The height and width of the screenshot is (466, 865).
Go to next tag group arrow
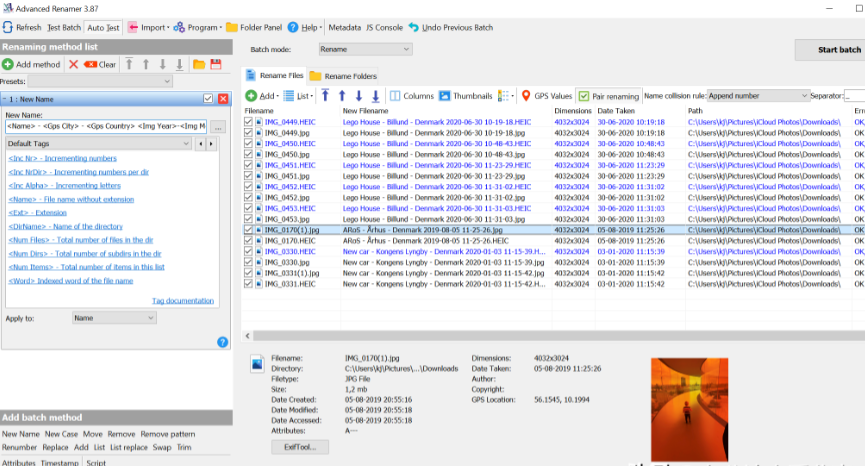tap(211, 143)
